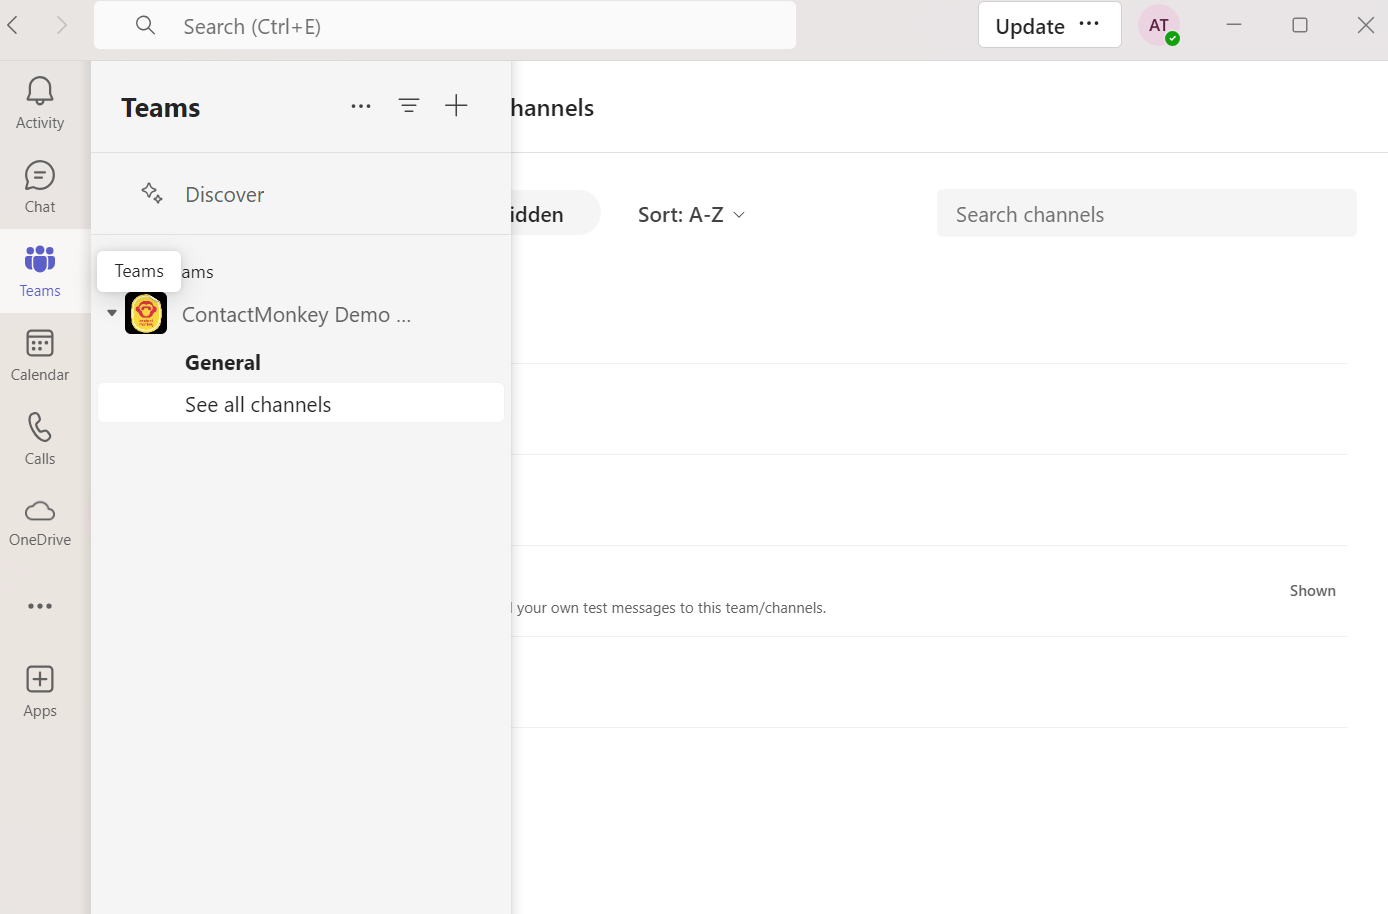Click the ContactMonkey team avatar
1388x914 pixels.
[x=146, y=313]
